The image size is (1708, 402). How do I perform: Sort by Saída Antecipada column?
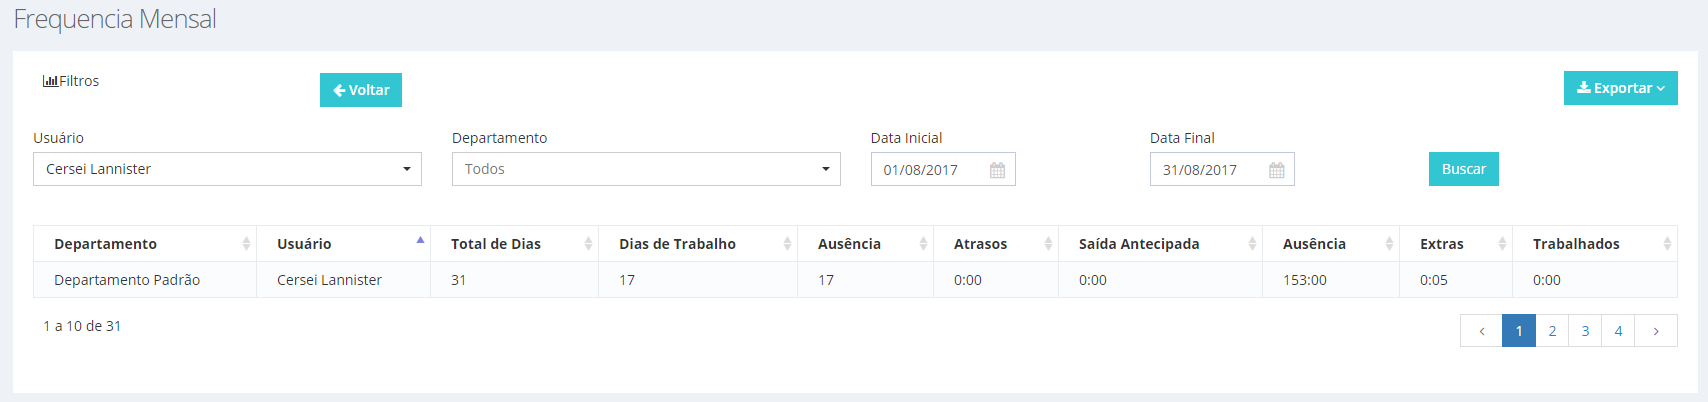1160,244
